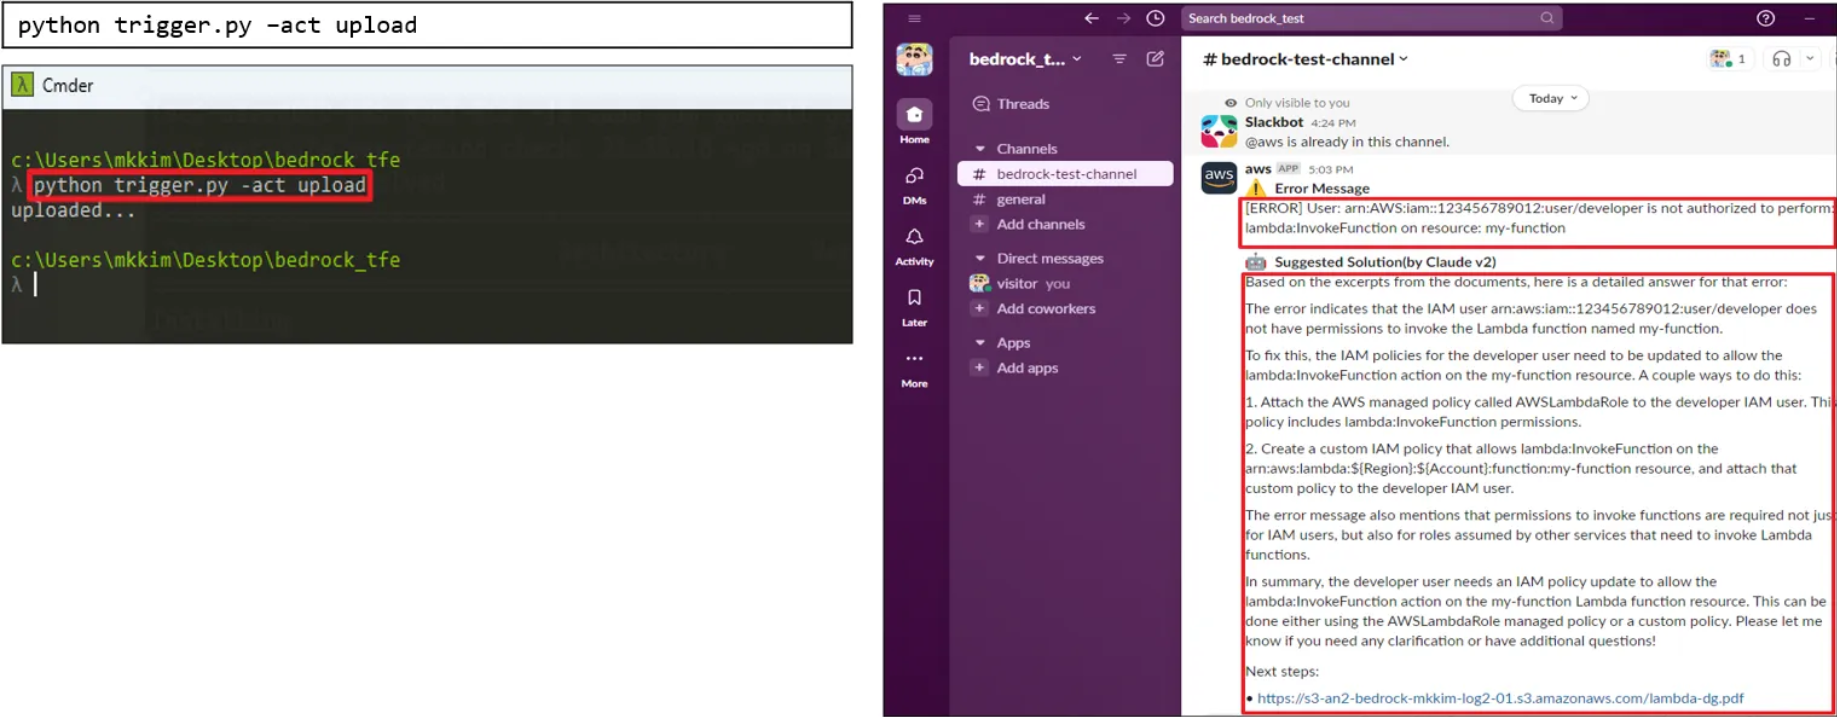Open Slack hamburger menu icon
This screenshot has height=717, width=1837.
[x=914, y=18]
